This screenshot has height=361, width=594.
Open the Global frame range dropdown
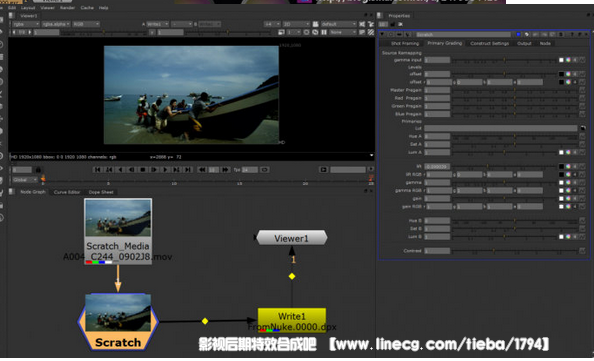(x=25, y=180)
